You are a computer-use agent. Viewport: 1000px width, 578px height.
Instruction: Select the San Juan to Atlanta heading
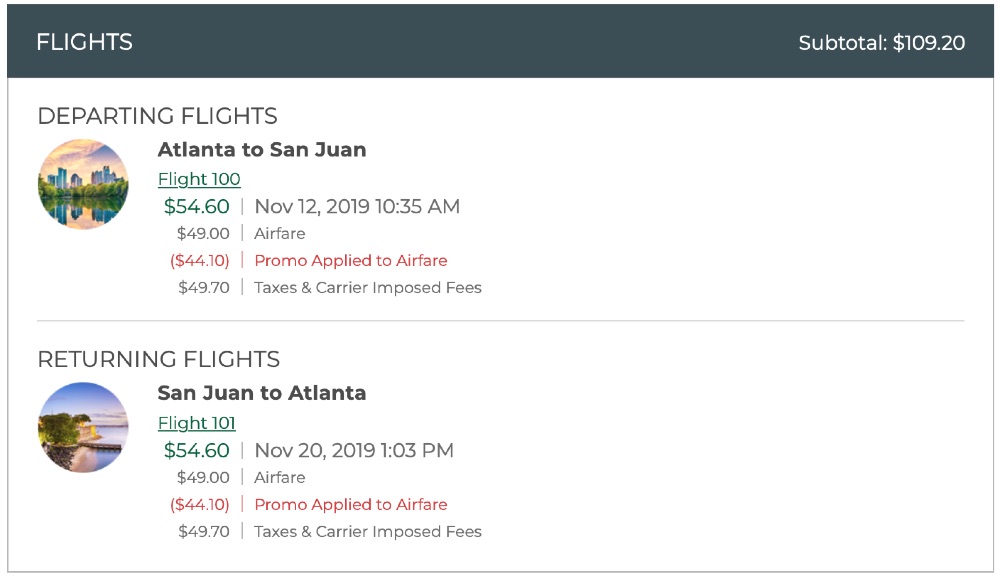point(262,393)
